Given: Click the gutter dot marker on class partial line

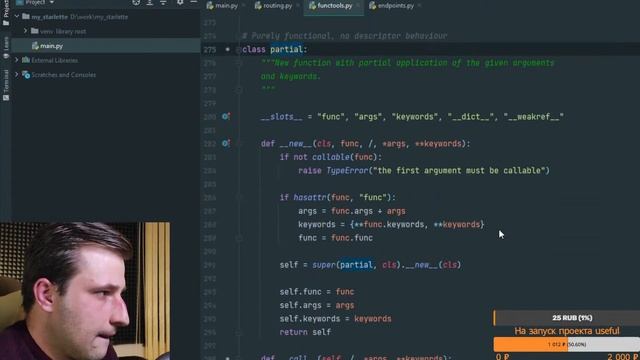Looking at the screenshot, I should (228, 49).
